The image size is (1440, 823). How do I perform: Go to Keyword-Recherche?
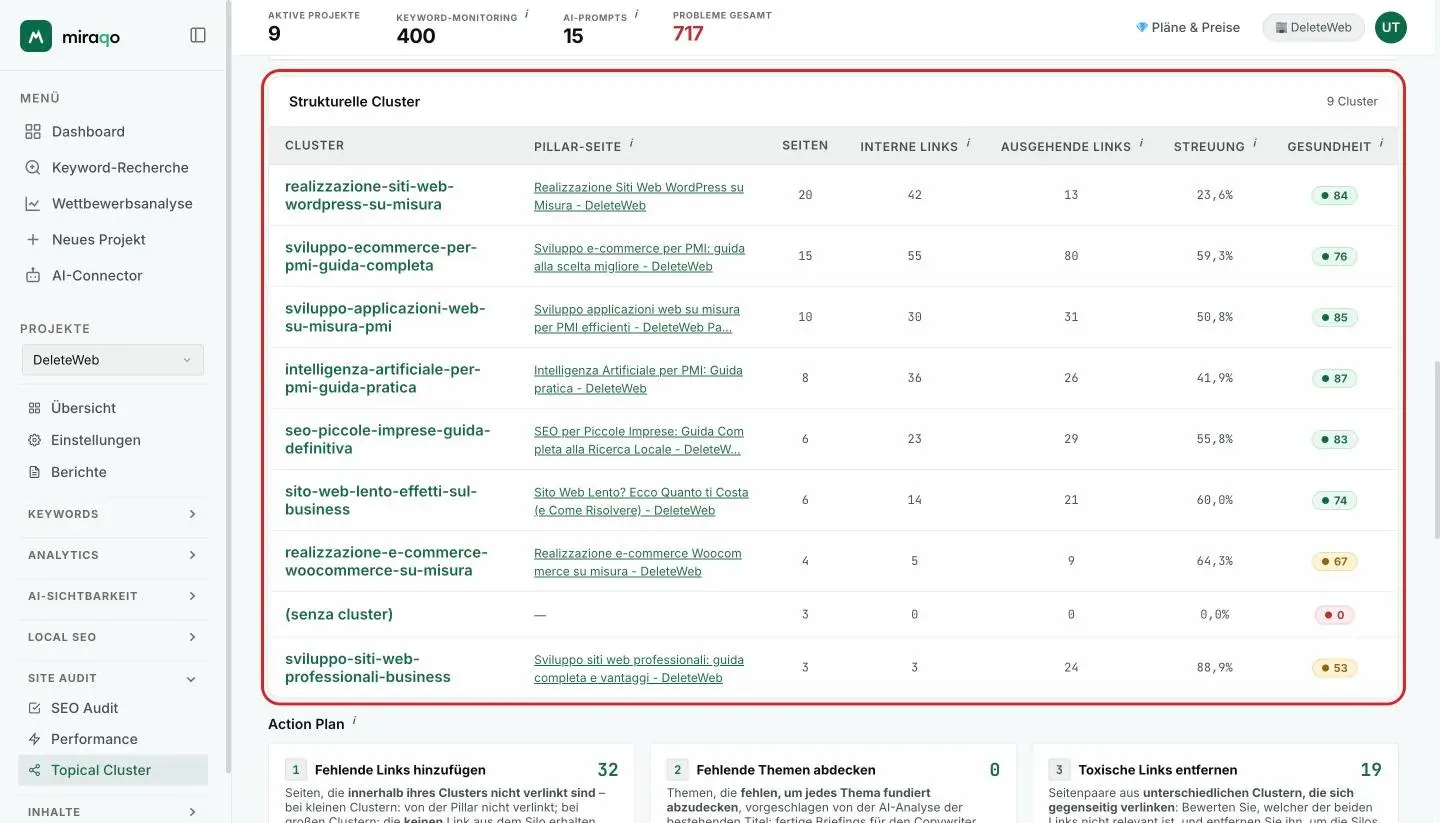coord(113,167)
